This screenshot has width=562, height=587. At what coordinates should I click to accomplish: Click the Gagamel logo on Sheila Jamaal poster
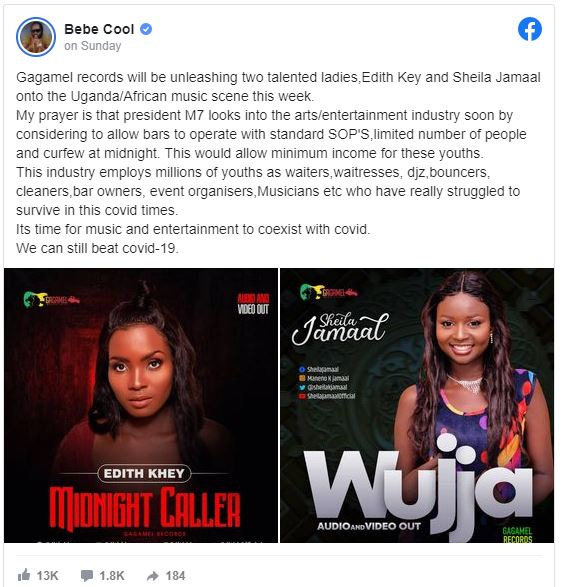pos(328,292)
